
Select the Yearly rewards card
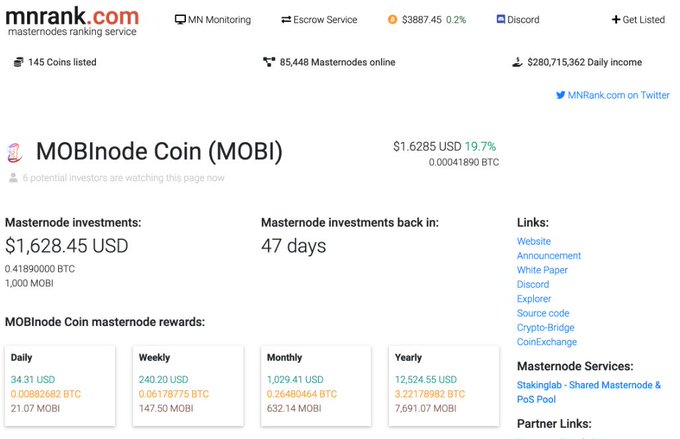point(444,385)
